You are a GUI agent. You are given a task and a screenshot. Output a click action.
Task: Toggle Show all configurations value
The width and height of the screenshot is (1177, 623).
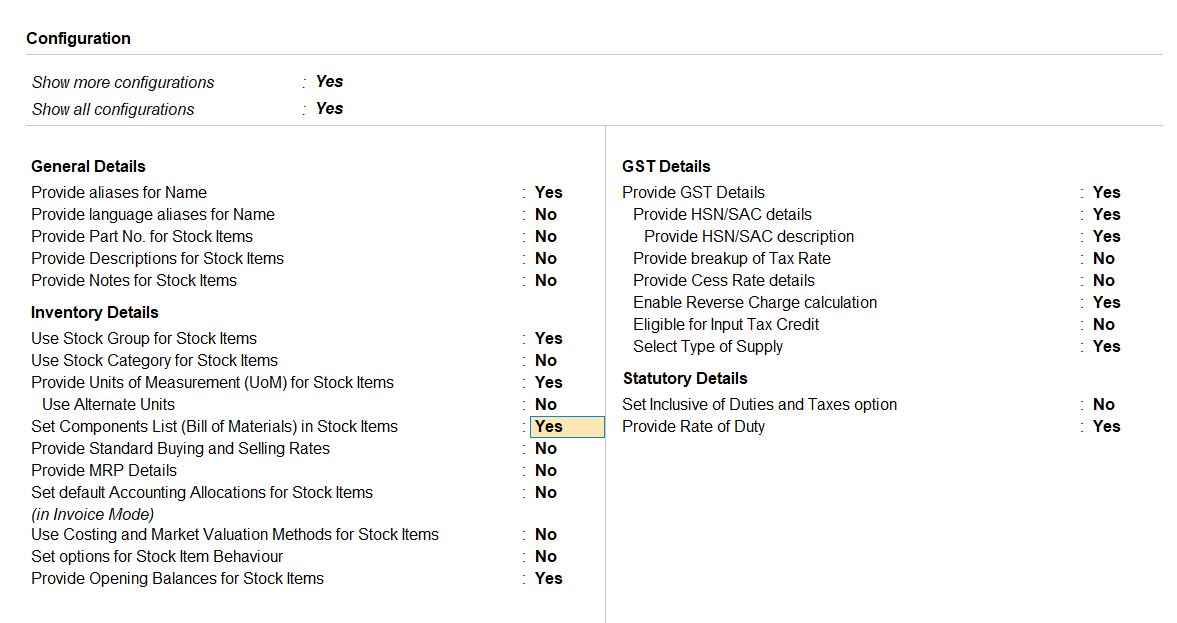coord(329,109)
